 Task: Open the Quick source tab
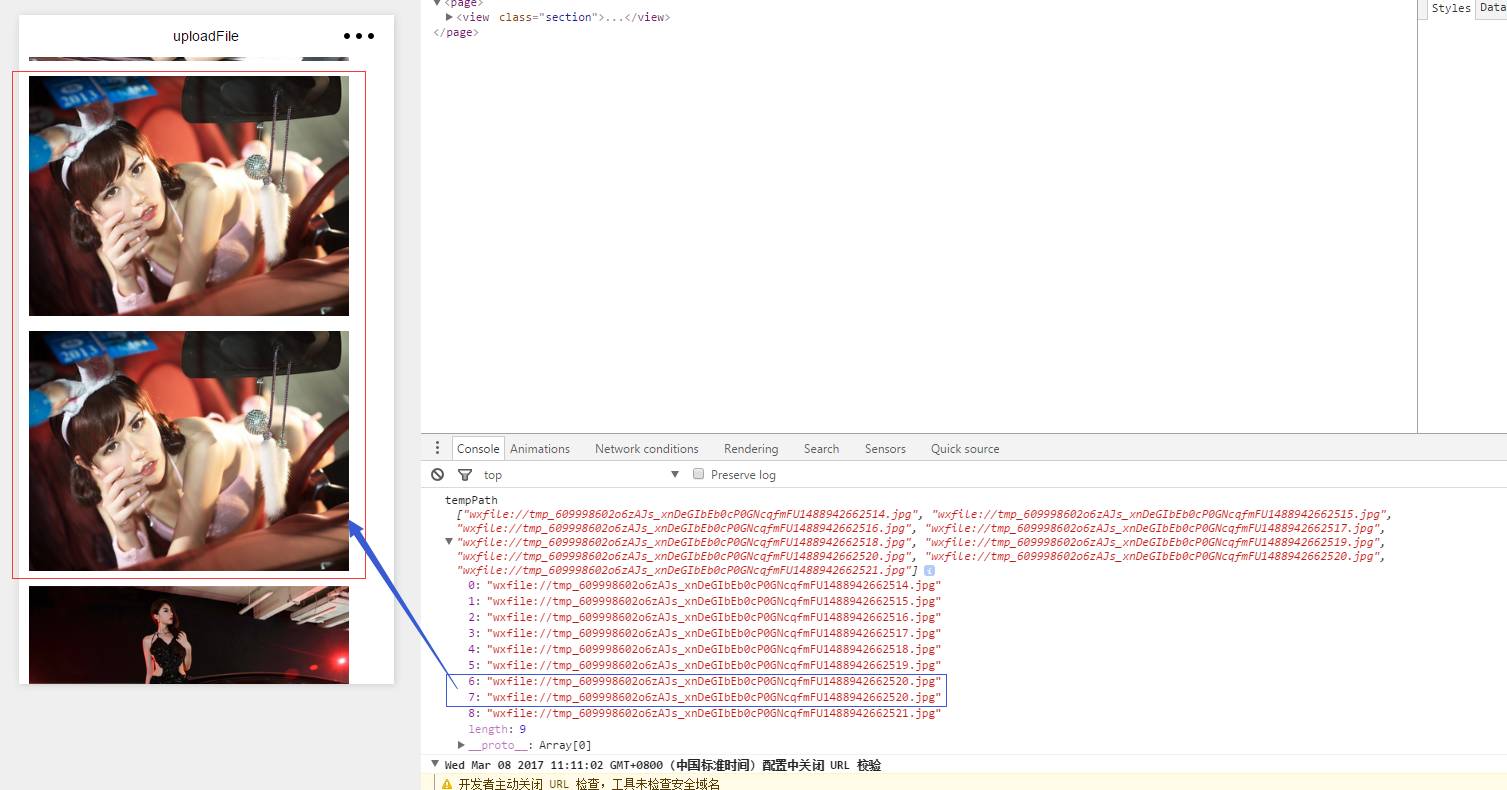pos(964,449)
